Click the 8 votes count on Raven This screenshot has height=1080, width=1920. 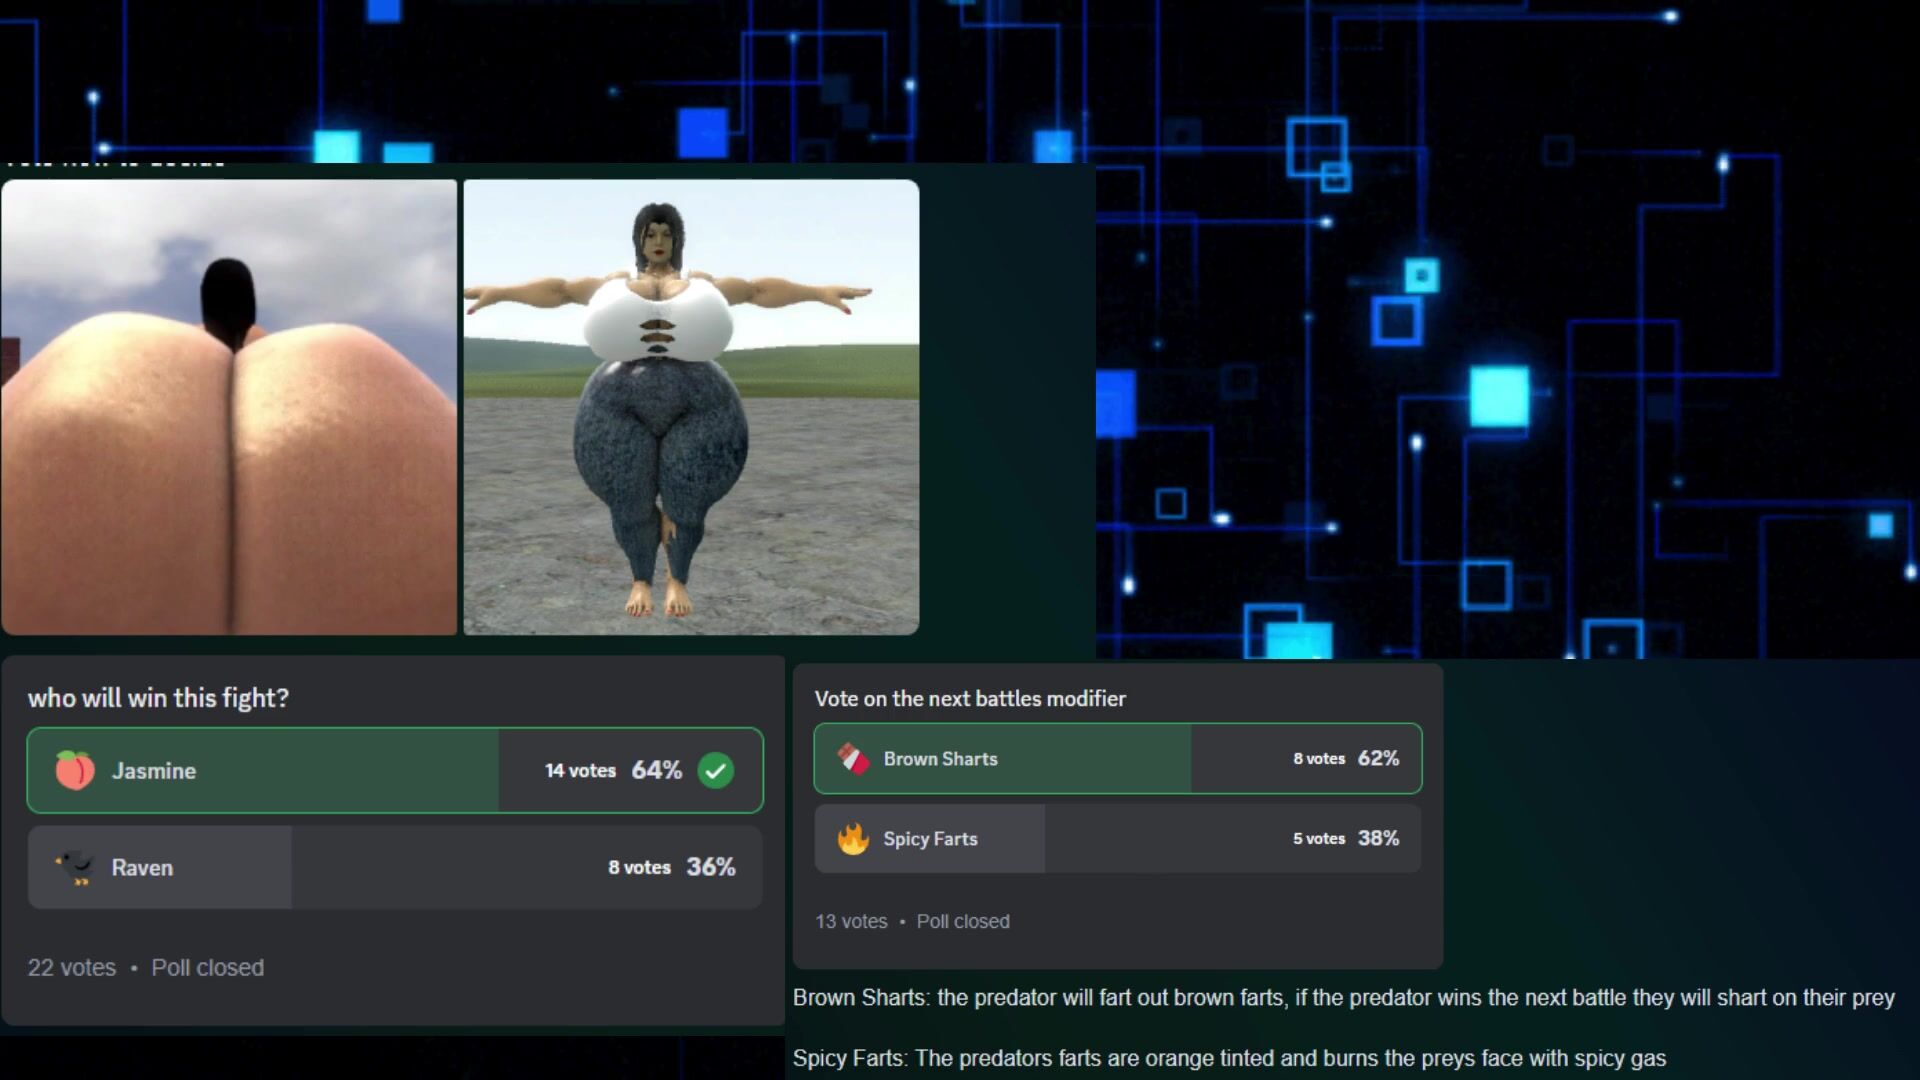pyautogui.click(x=639, y=867)
